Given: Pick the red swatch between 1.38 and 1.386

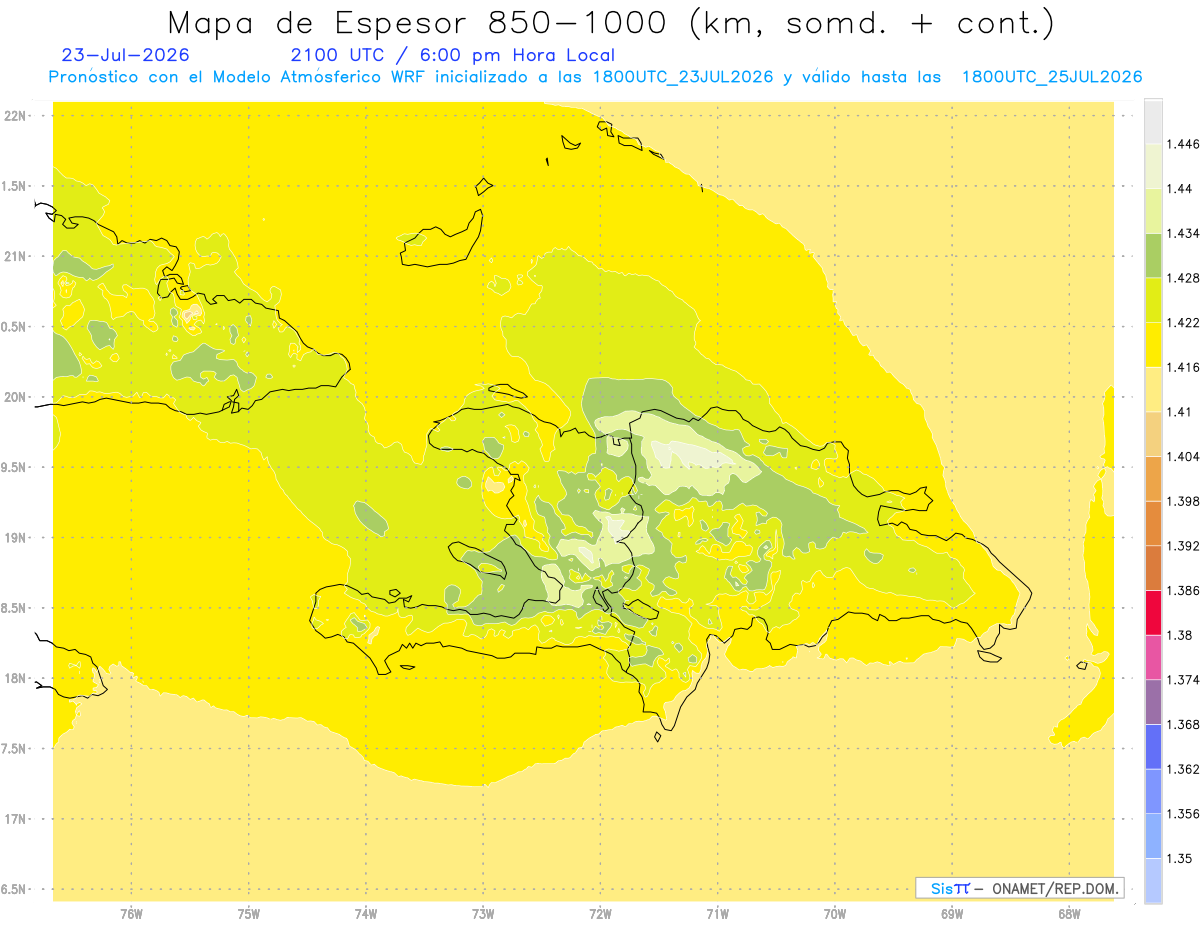Looking at the screenshot, I should [x=1153, y=612].
